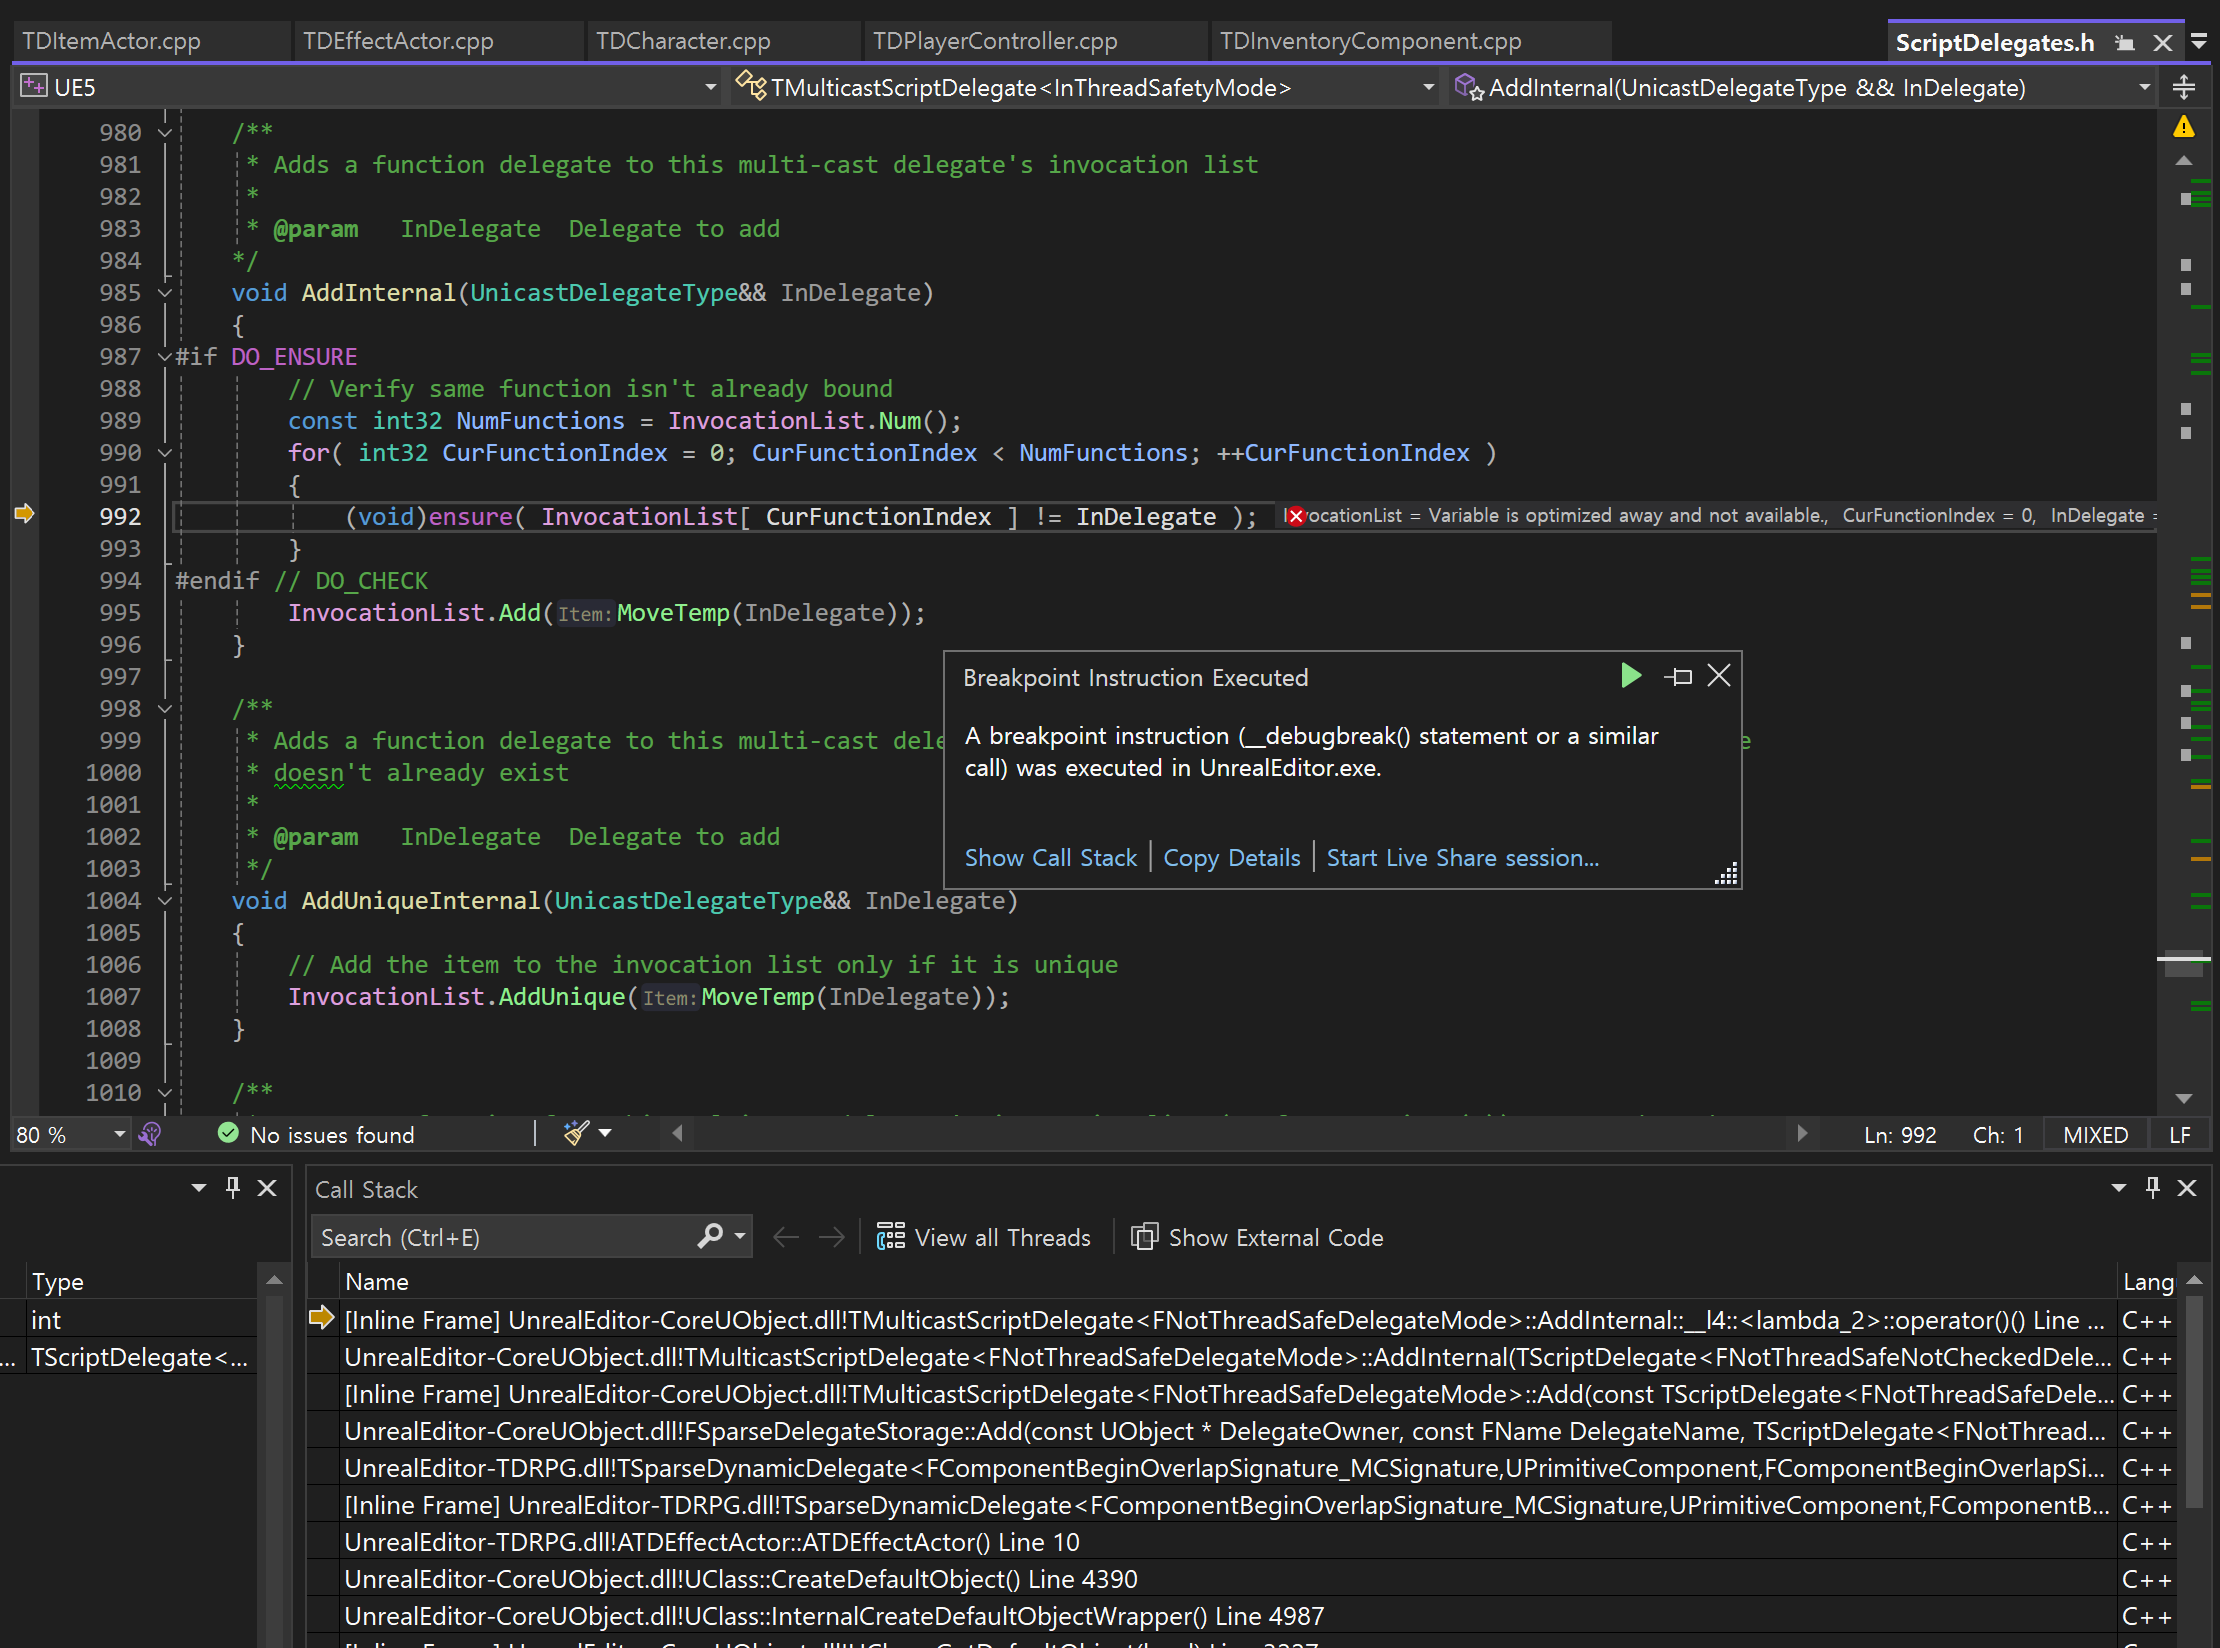Click the Show Call Stack link
Viewport: 2220px width, 1648px height.
(1050, 858)
